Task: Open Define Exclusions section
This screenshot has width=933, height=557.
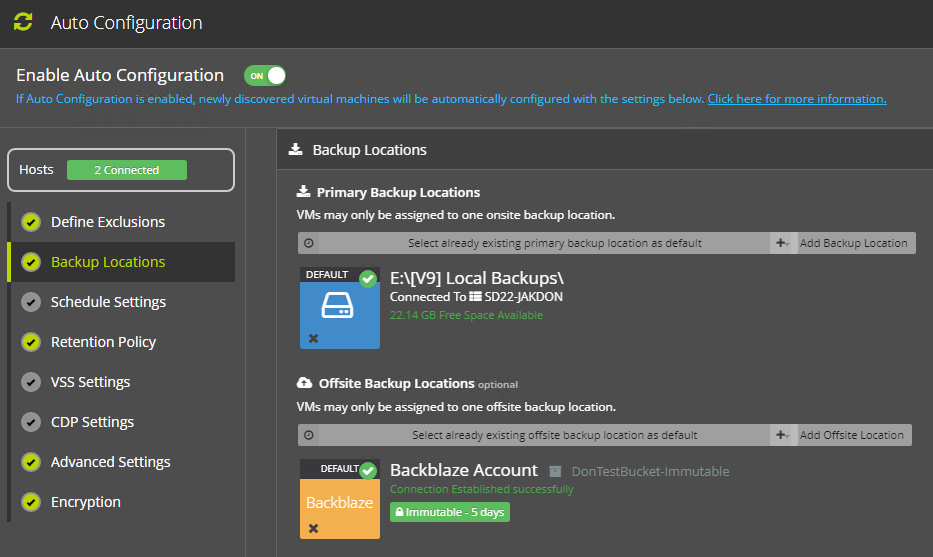Action: coord(108,222)
